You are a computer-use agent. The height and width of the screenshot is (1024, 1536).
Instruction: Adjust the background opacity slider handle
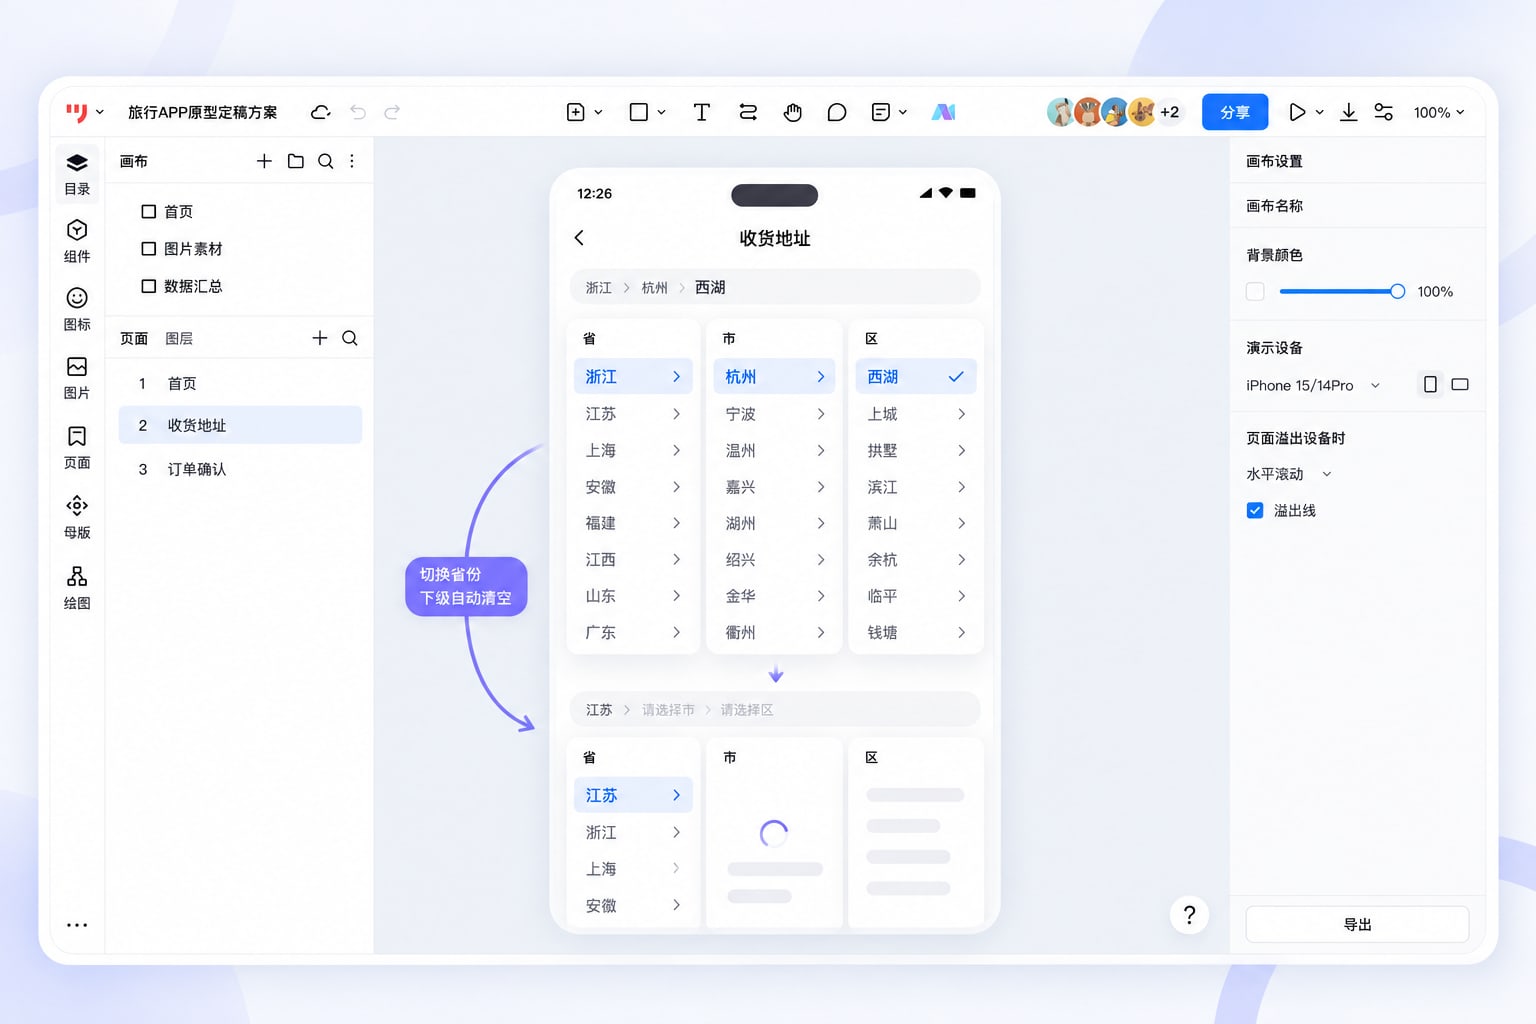[1397, 291]
